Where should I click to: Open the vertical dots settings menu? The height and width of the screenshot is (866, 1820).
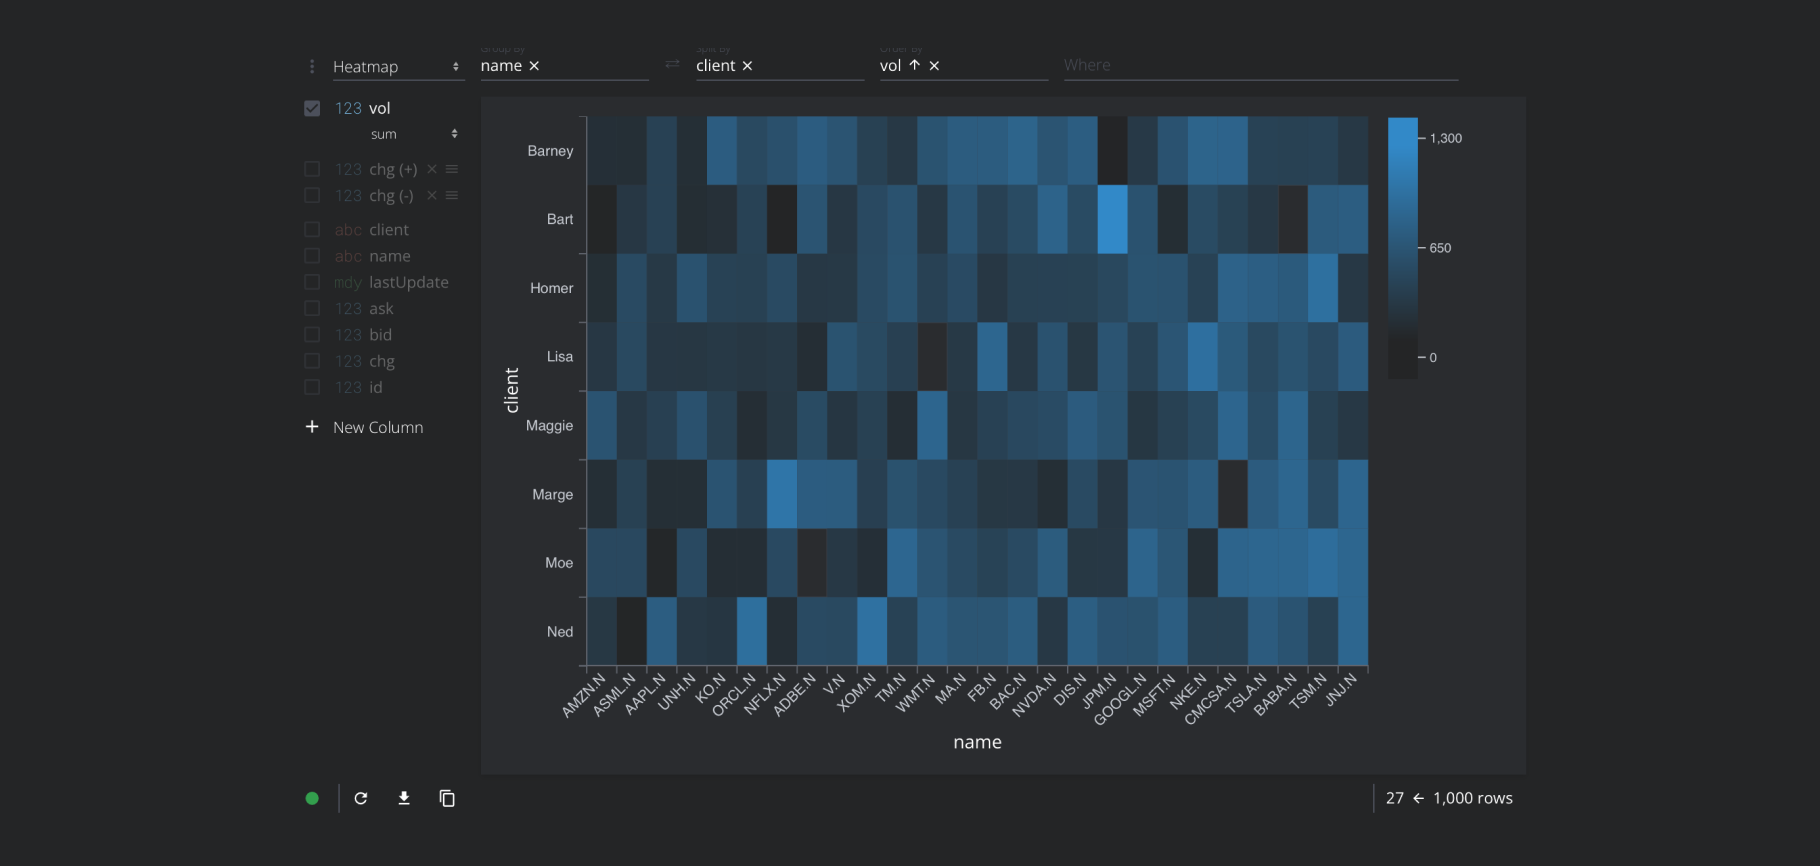[x=312, y=66]
